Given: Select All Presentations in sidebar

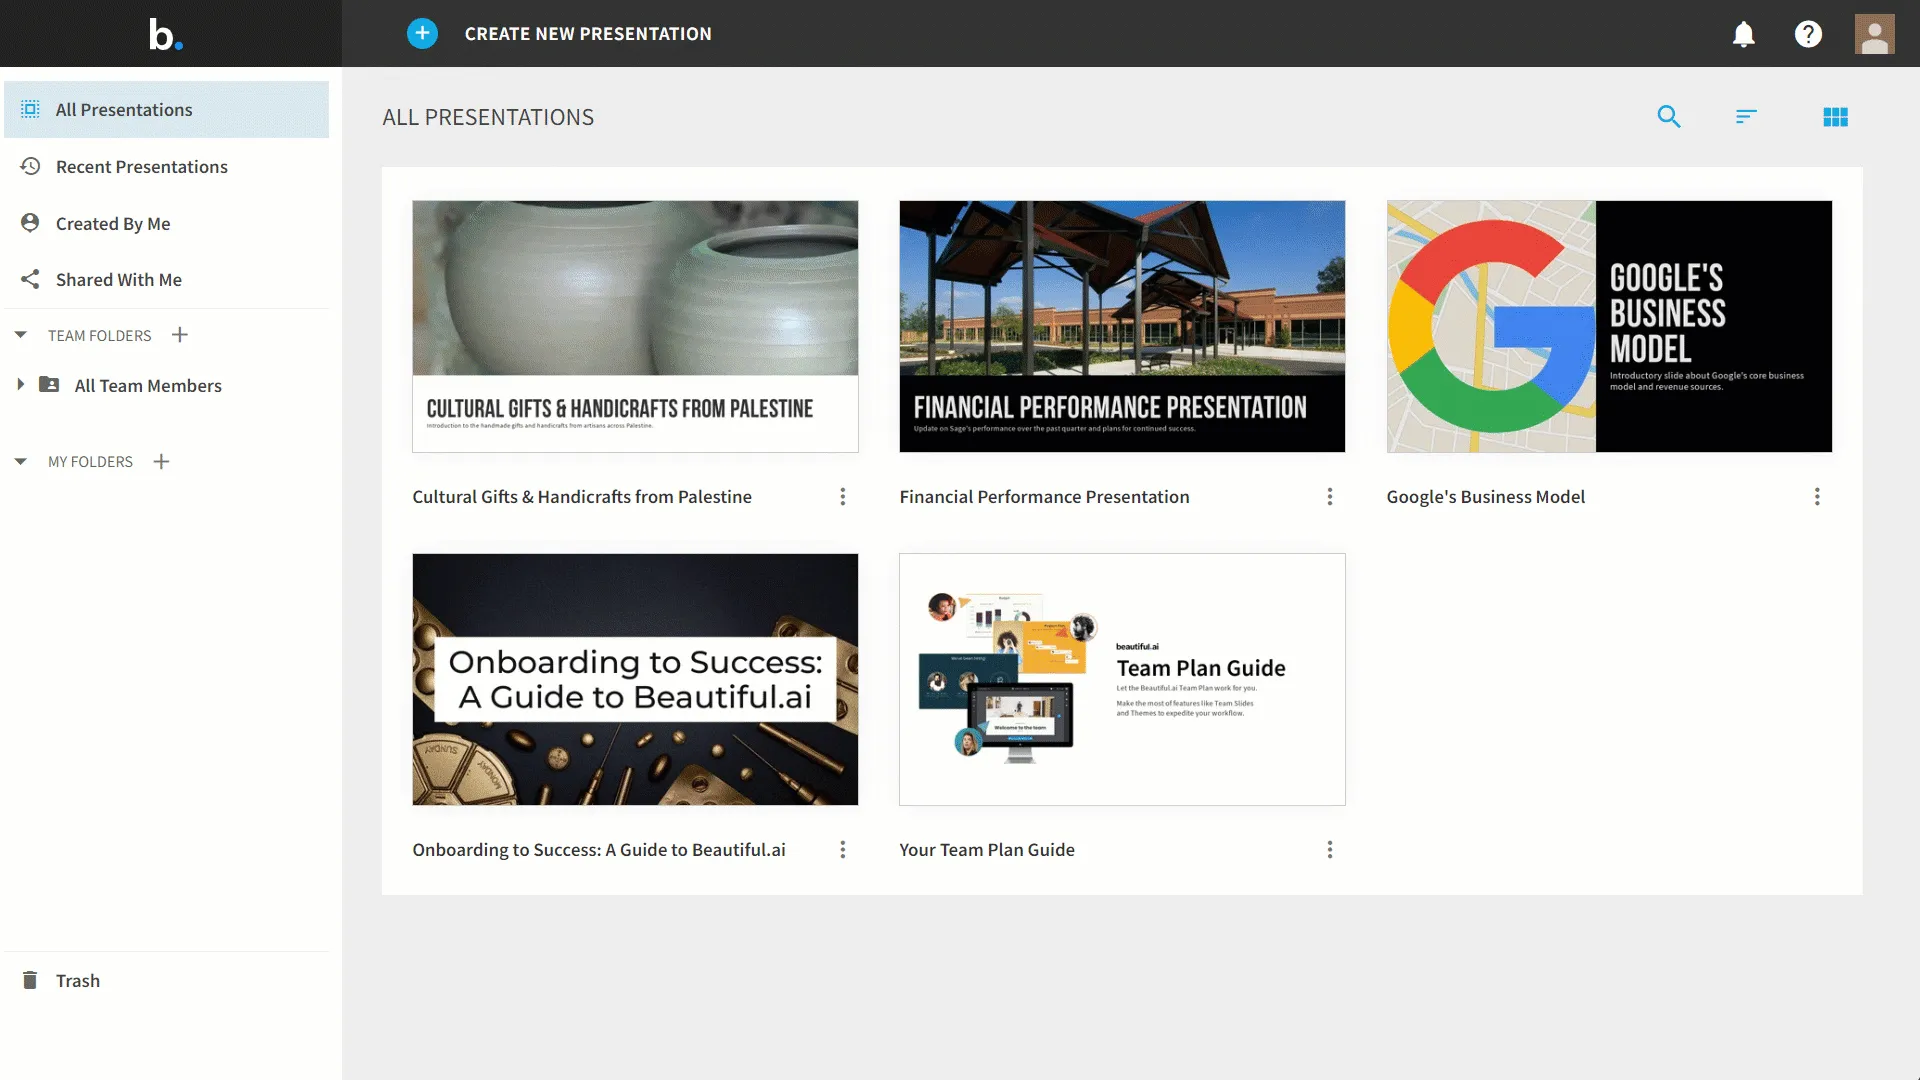Looking at the screenshot, I should pyautogui.click(x=166, y=110).
